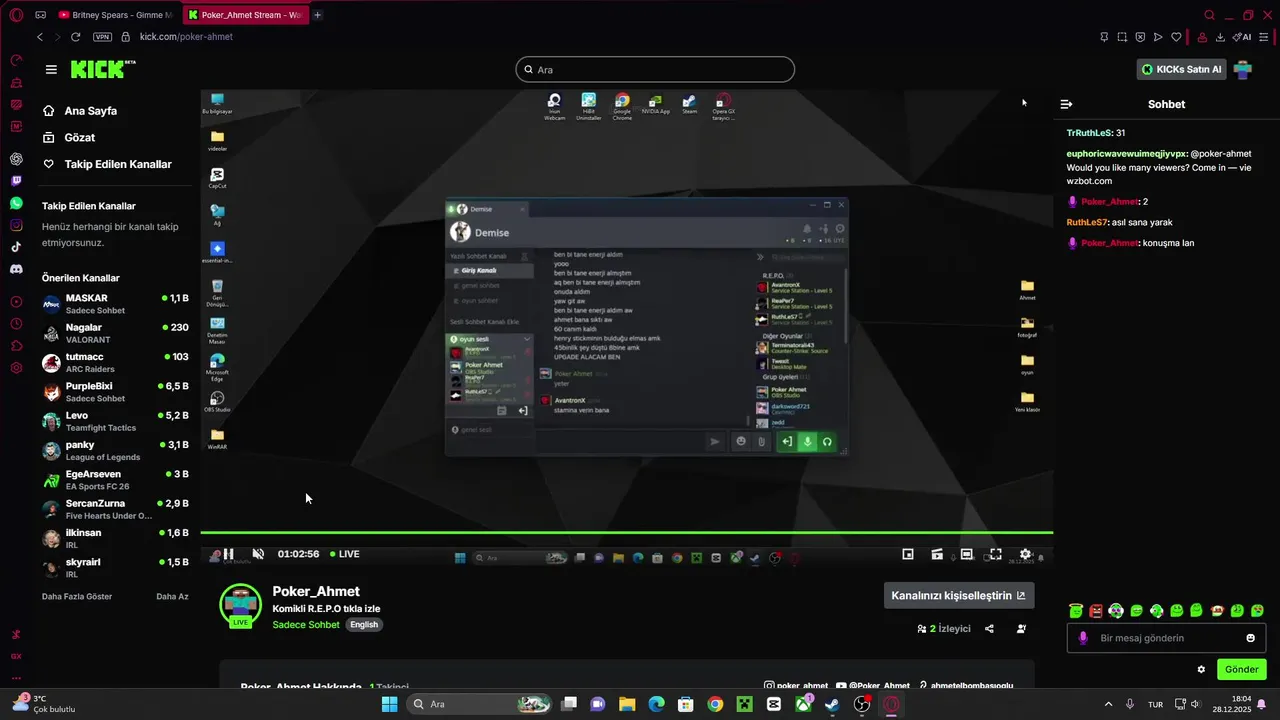1280x720 pixels.
Task: Open chat settings gear
Action: point(1201,669)
